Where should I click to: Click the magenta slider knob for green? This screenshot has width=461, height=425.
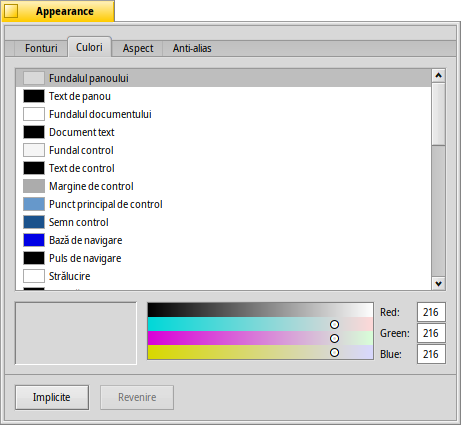pos(334,339)
